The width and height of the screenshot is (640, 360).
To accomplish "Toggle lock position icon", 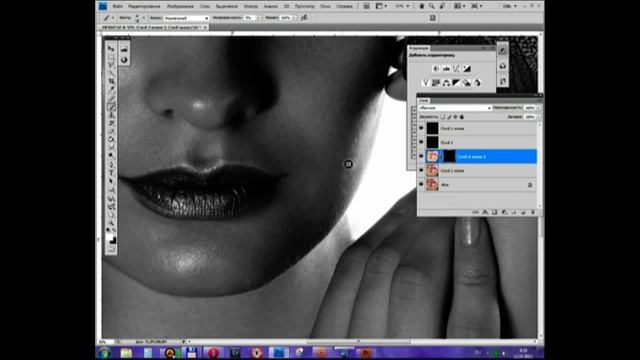I will coord(456,117).
